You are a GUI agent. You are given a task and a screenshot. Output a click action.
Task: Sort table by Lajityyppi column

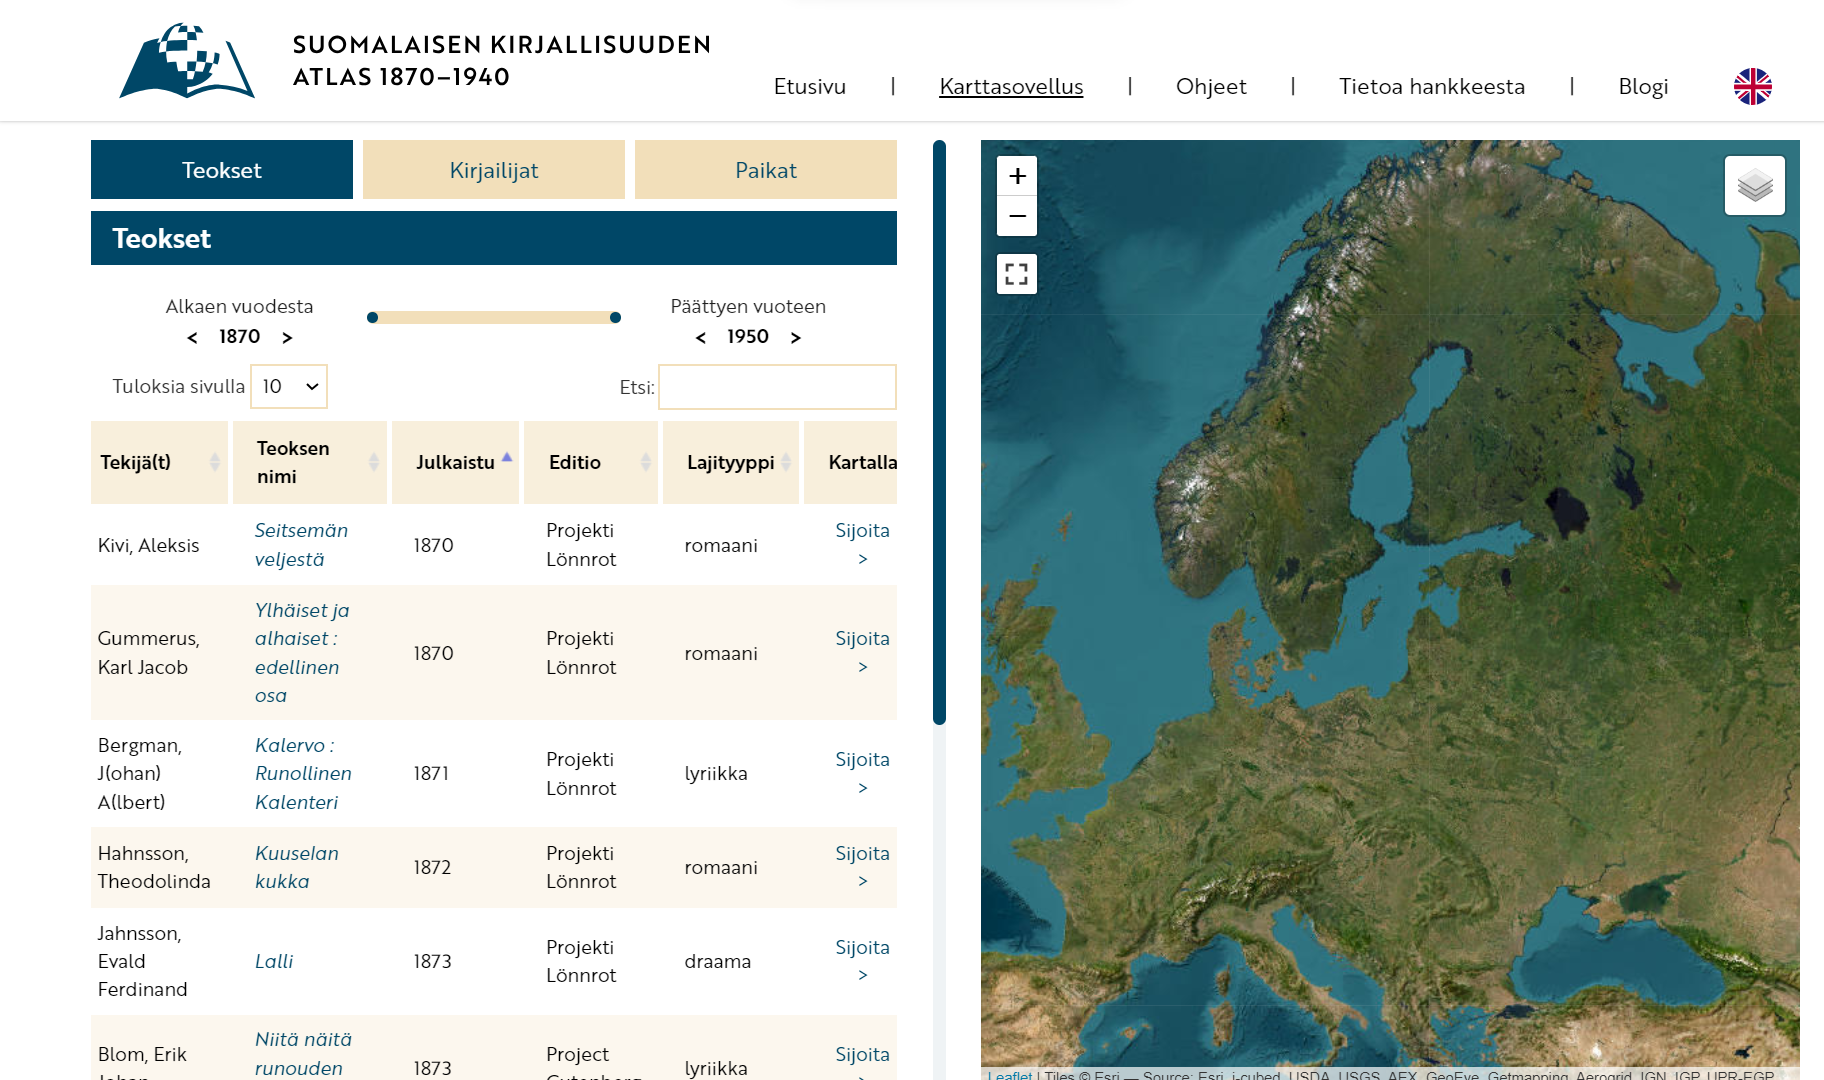(731, 462)
